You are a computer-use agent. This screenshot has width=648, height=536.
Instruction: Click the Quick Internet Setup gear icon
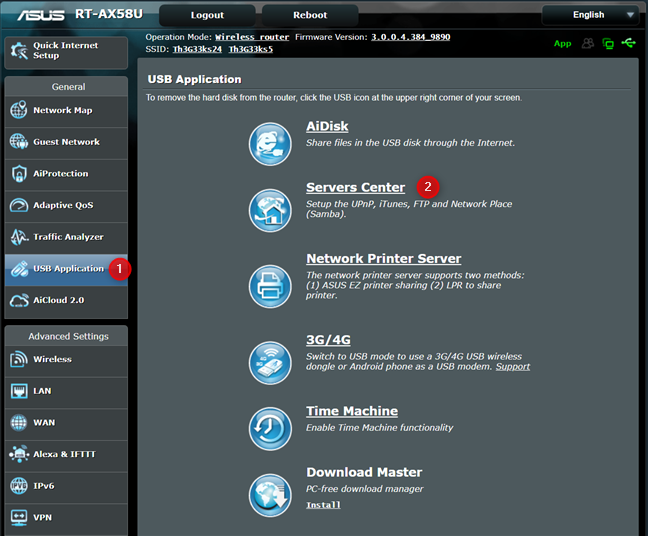(x=19, y=50)
